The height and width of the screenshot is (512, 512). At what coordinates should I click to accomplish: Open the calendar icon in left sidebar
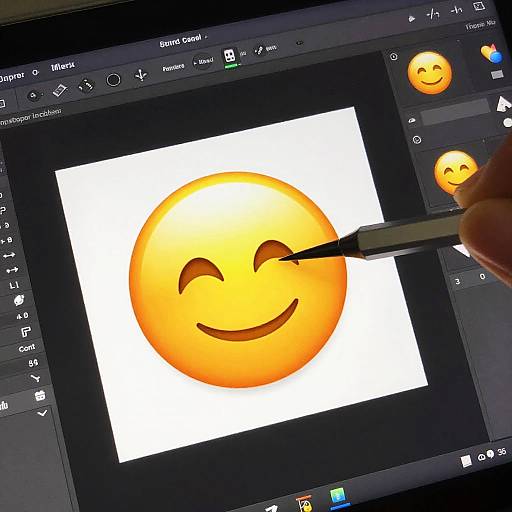tap(40, 396)
